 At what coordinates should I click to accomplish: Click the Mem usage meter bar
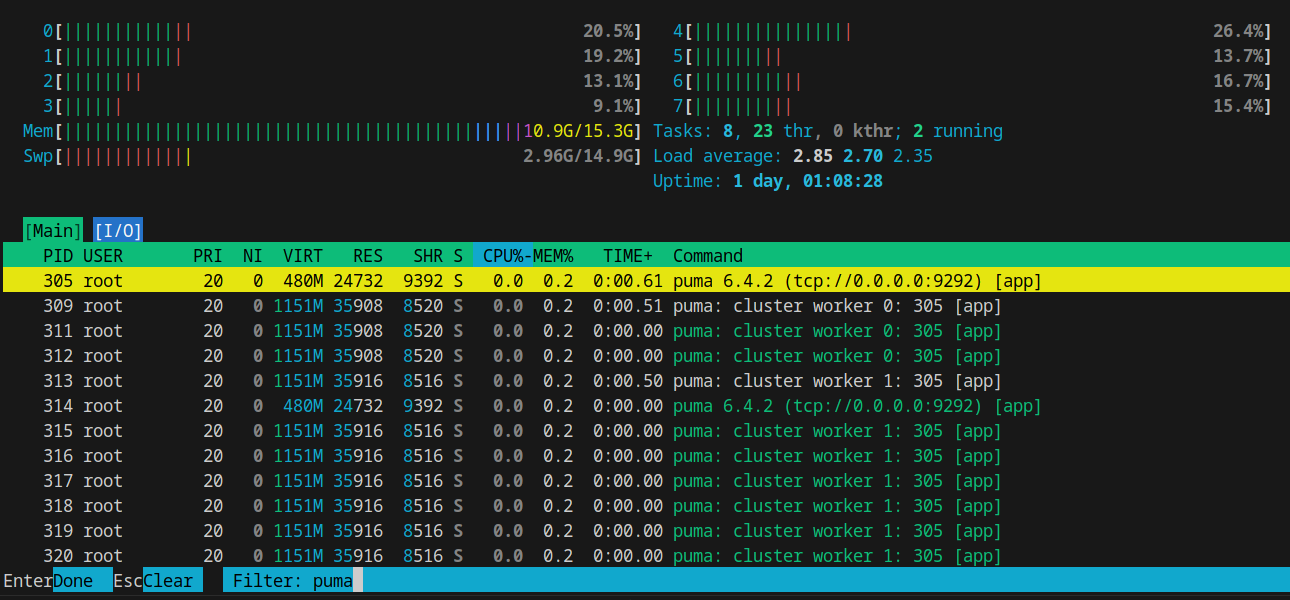coord(333,131)
